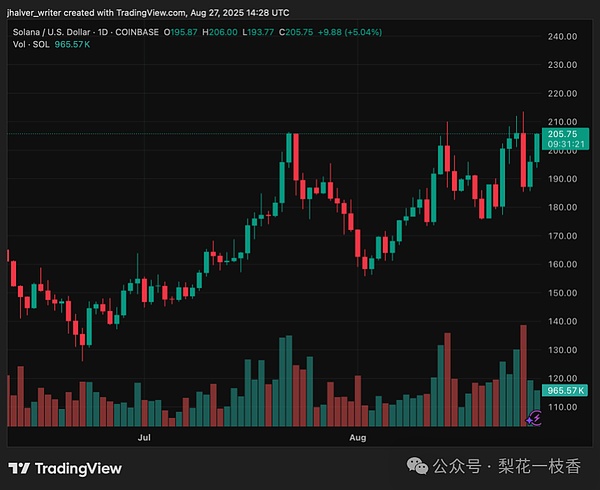Click the 150.00 price axis label

(562, 293)
